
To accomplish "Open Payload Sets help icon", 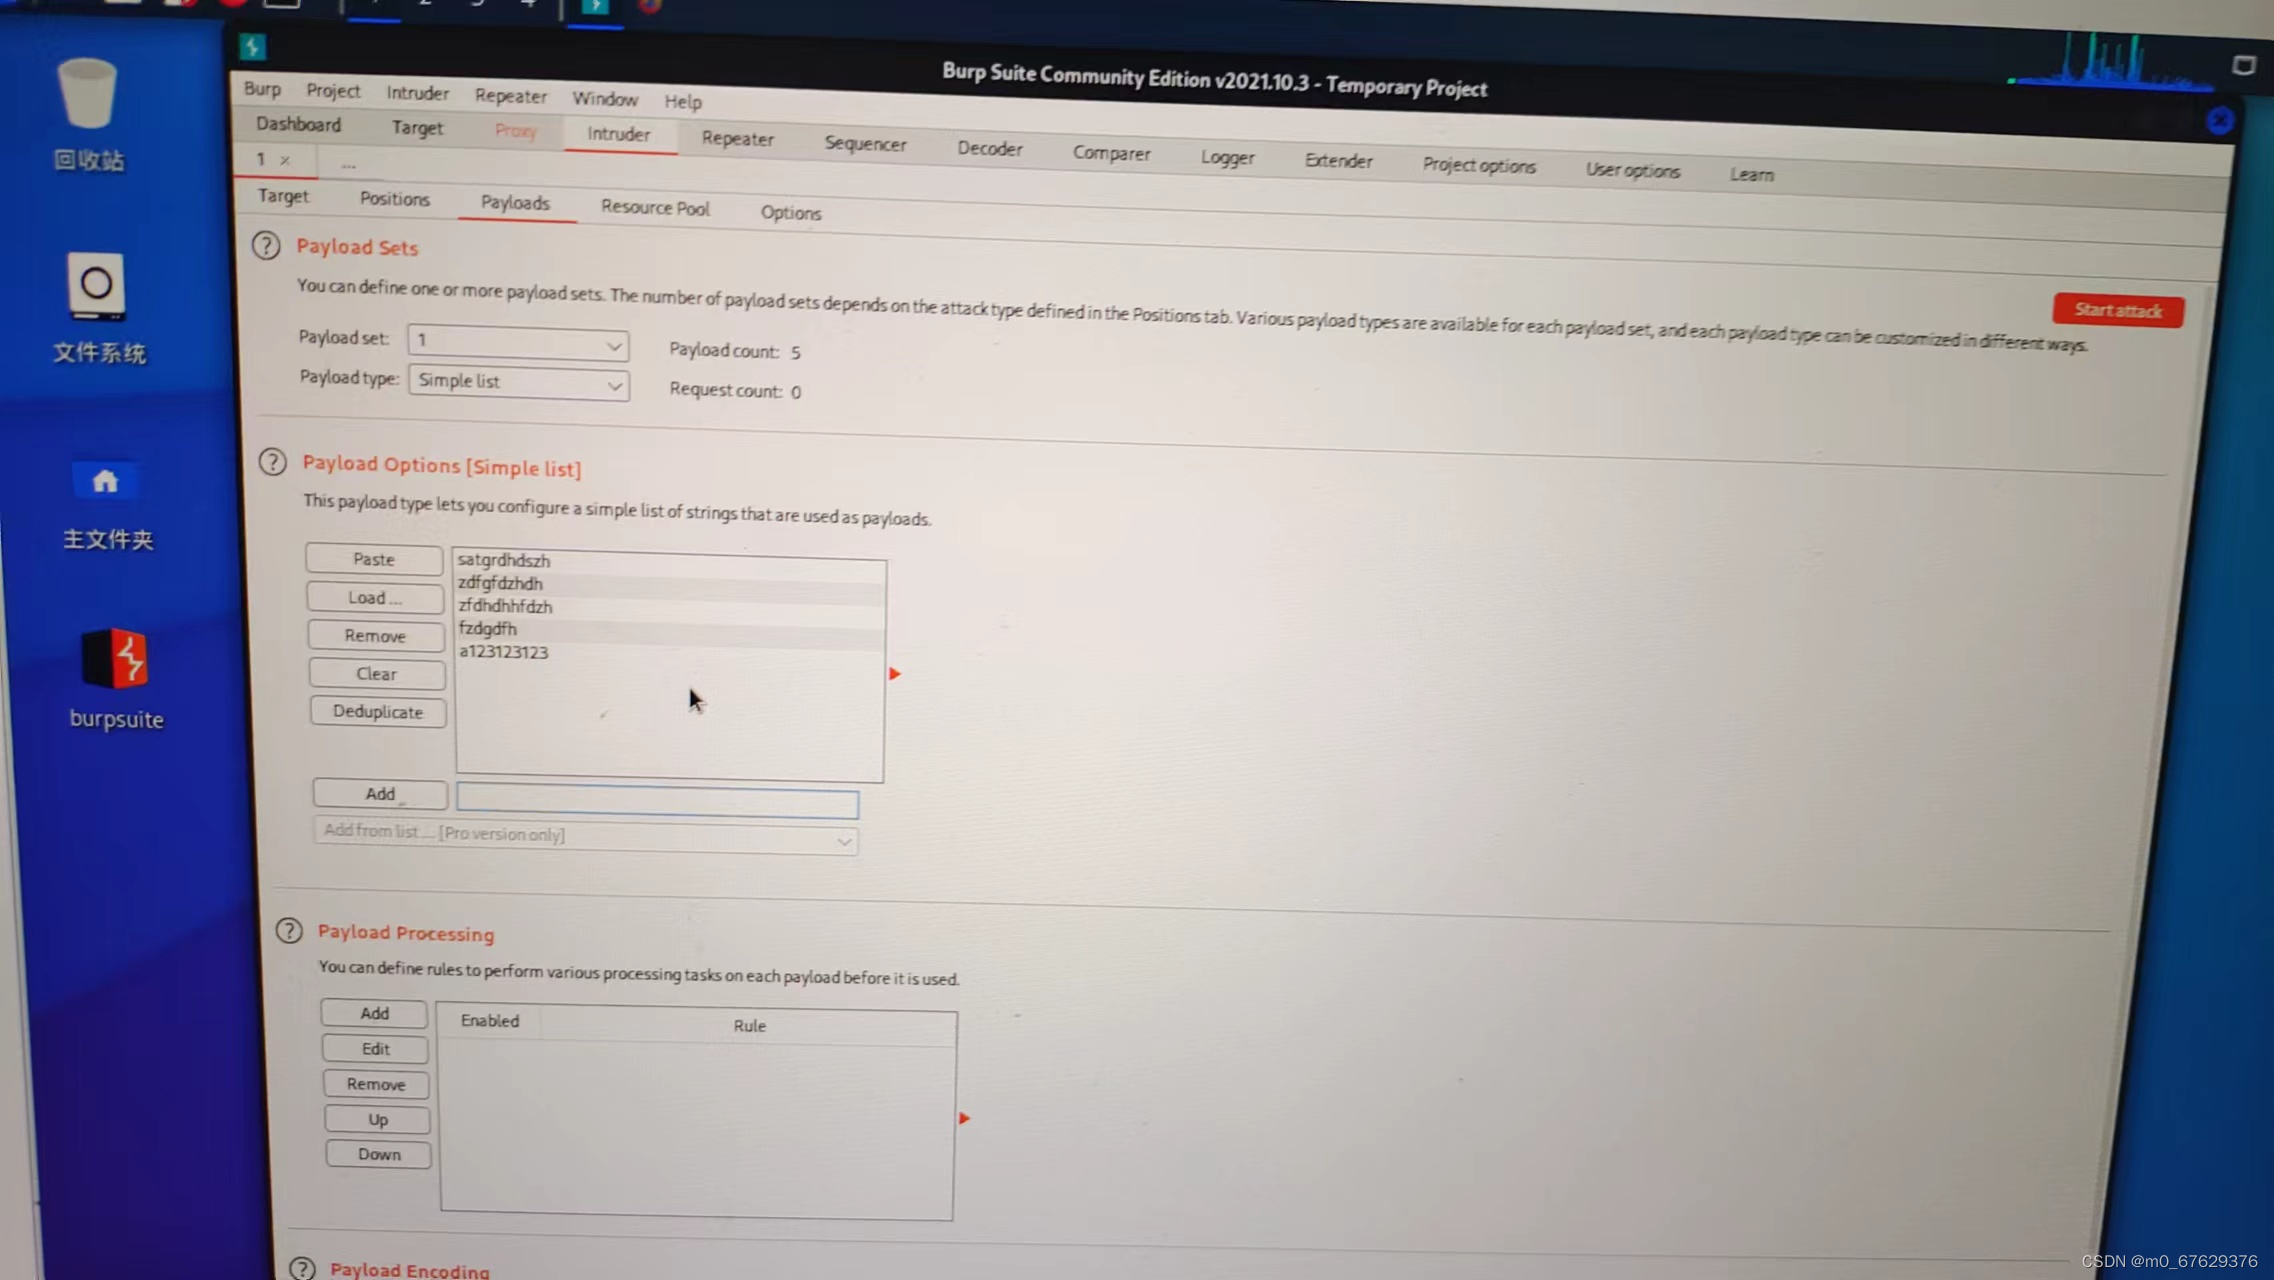I will tap(266, 245).
